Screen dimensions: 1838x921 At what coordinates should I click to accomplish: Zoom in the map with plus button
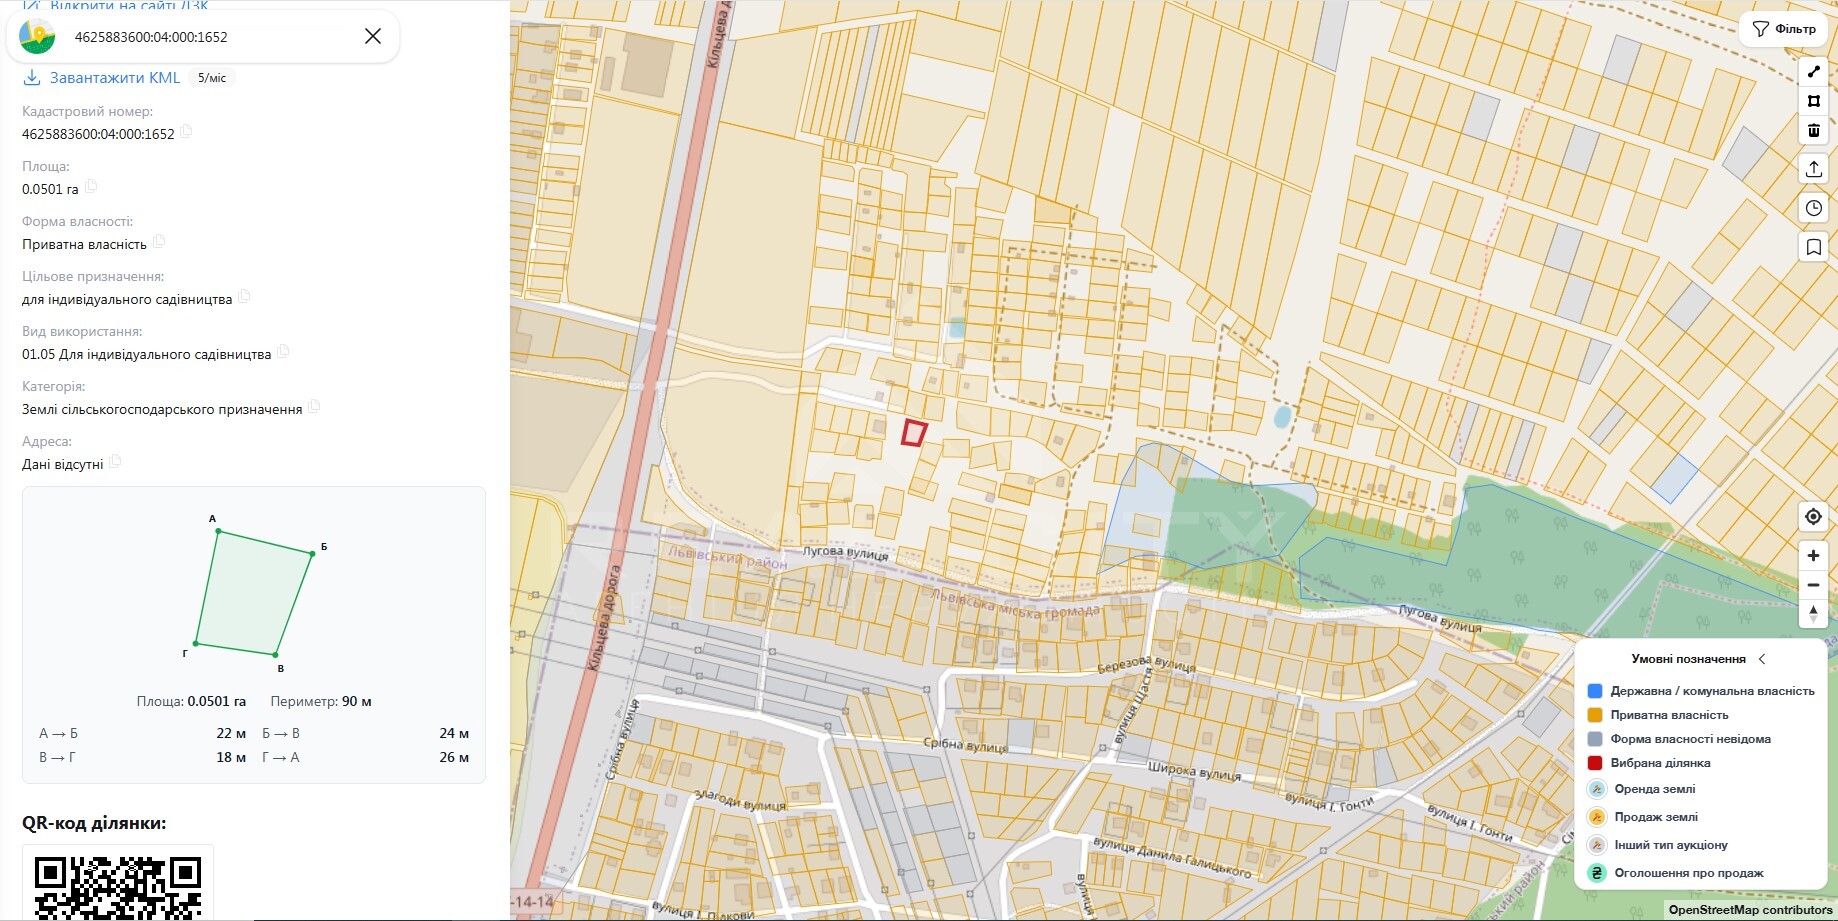click(1813, 555)
